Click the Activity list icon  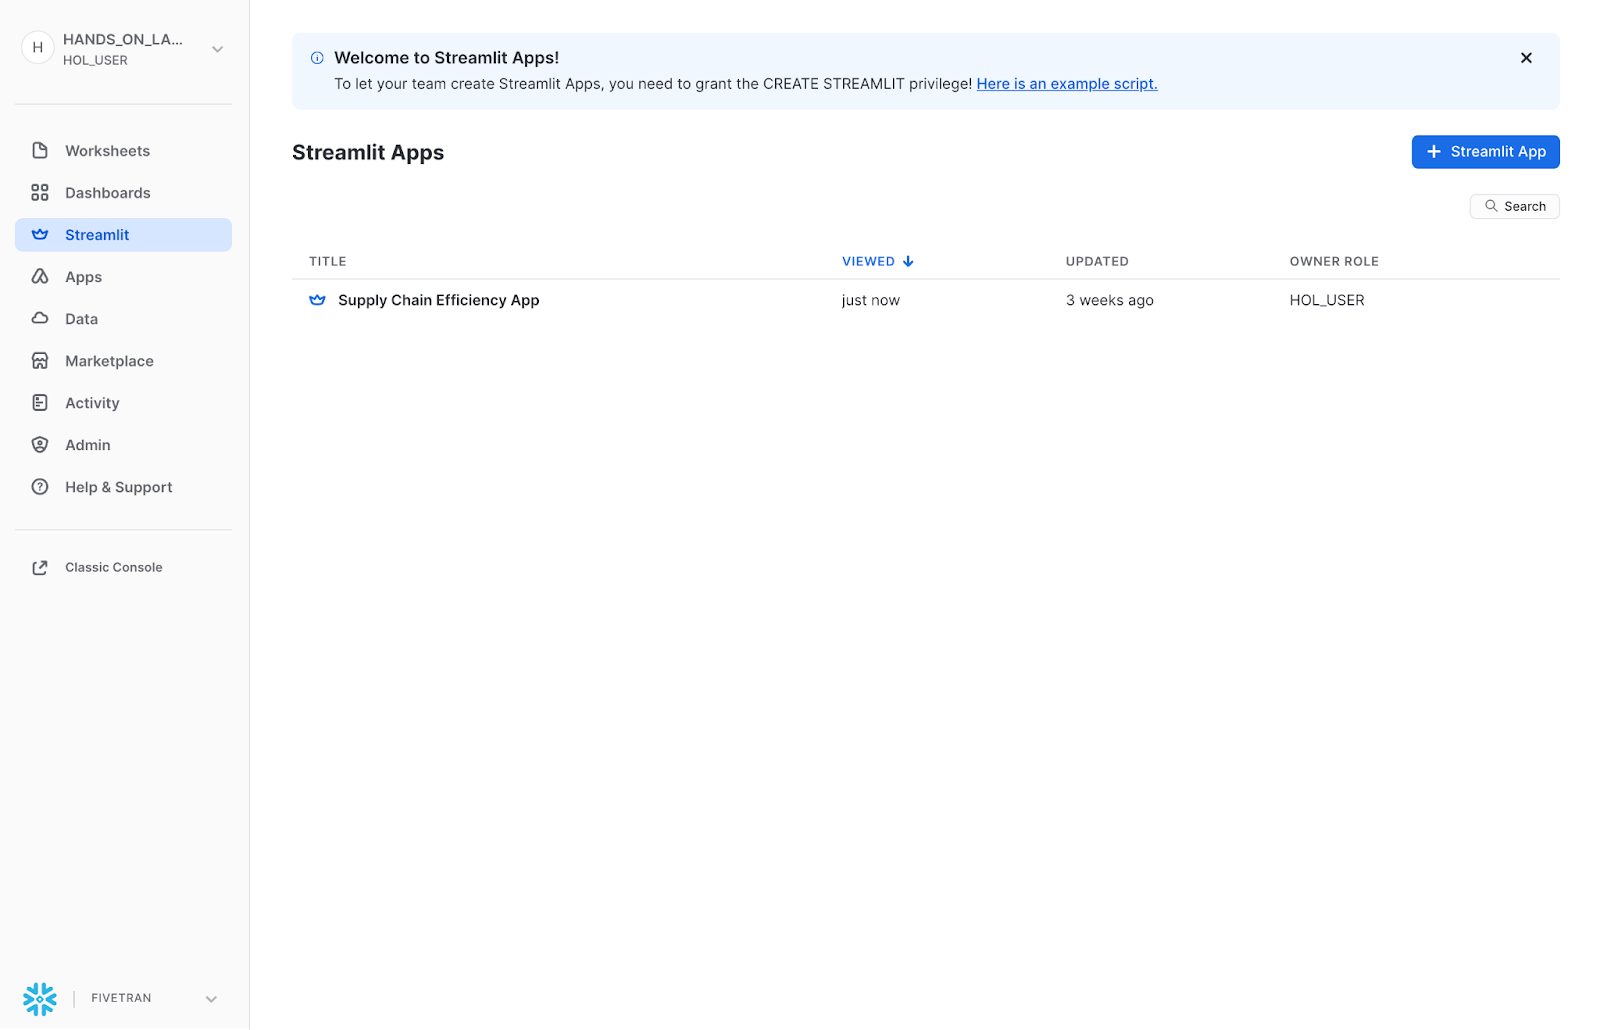[40, 403]
